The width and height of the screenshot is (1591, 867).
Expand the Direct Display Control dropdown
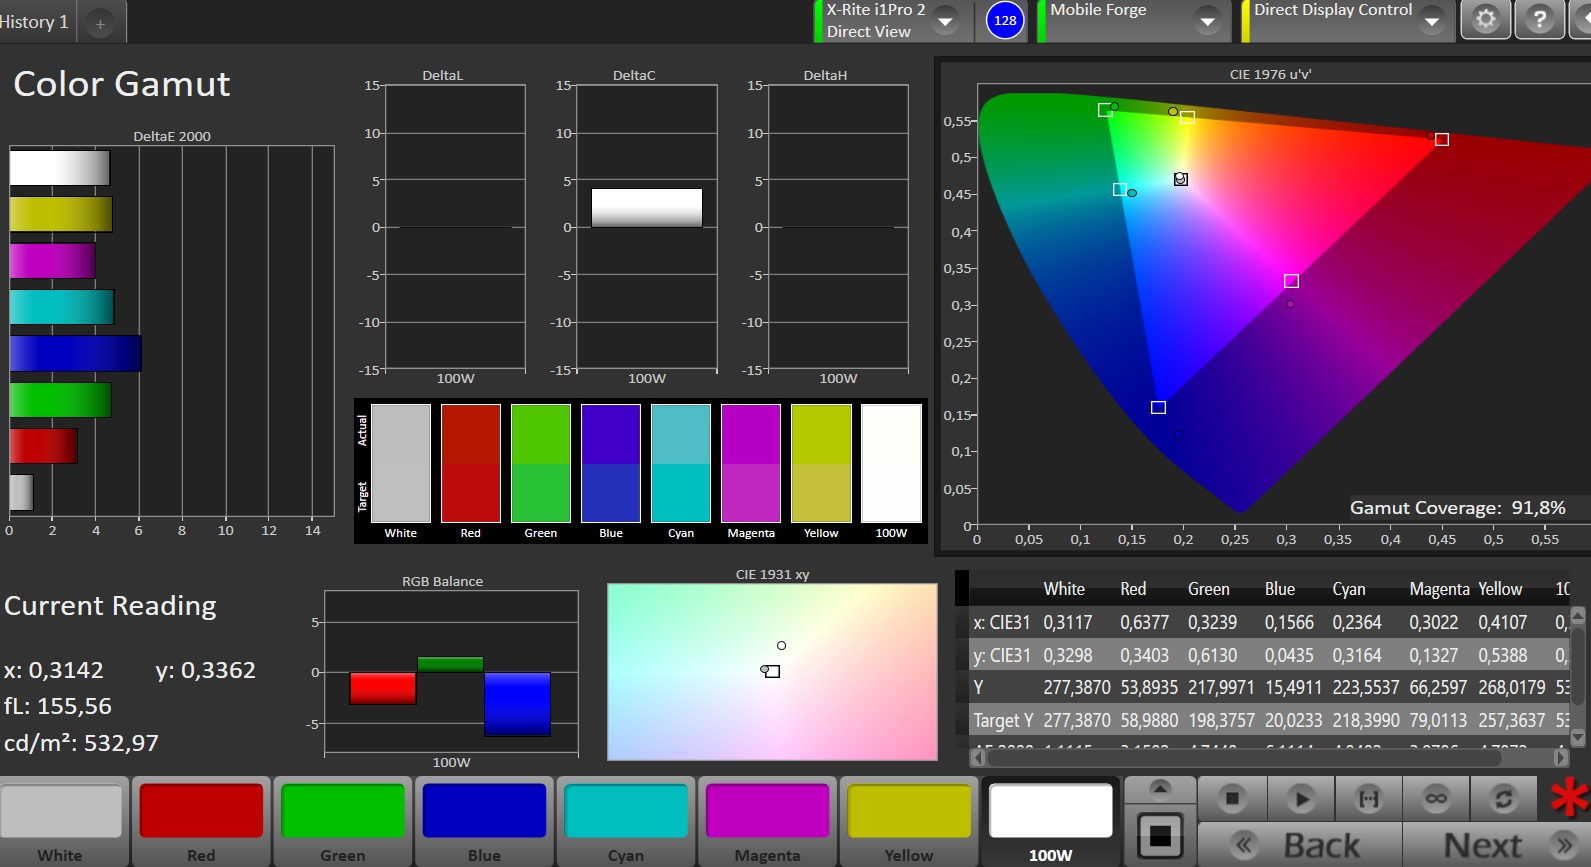point(1432,21)
